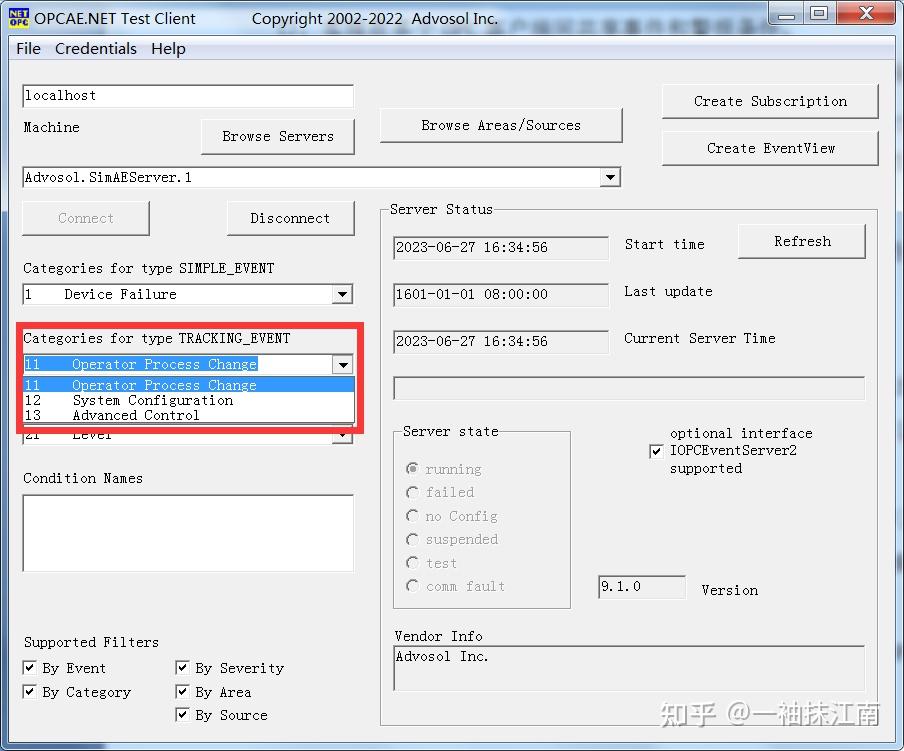This screenshot has width=904, height=751.
Task: Click Browse Areas/Sources
Action: coord(500,126)
